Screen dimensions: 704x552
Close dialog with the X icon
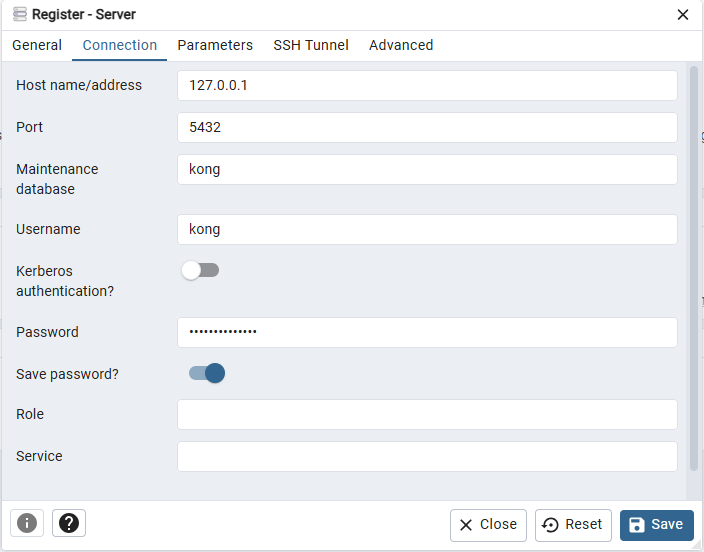[682, 15]
